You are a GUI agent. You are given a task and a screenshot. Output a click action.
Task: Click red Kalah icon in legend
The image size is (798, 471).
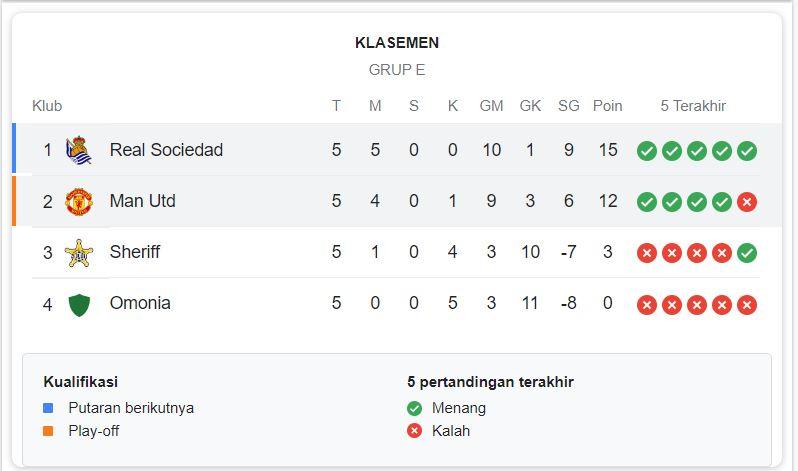coord(415,431)
